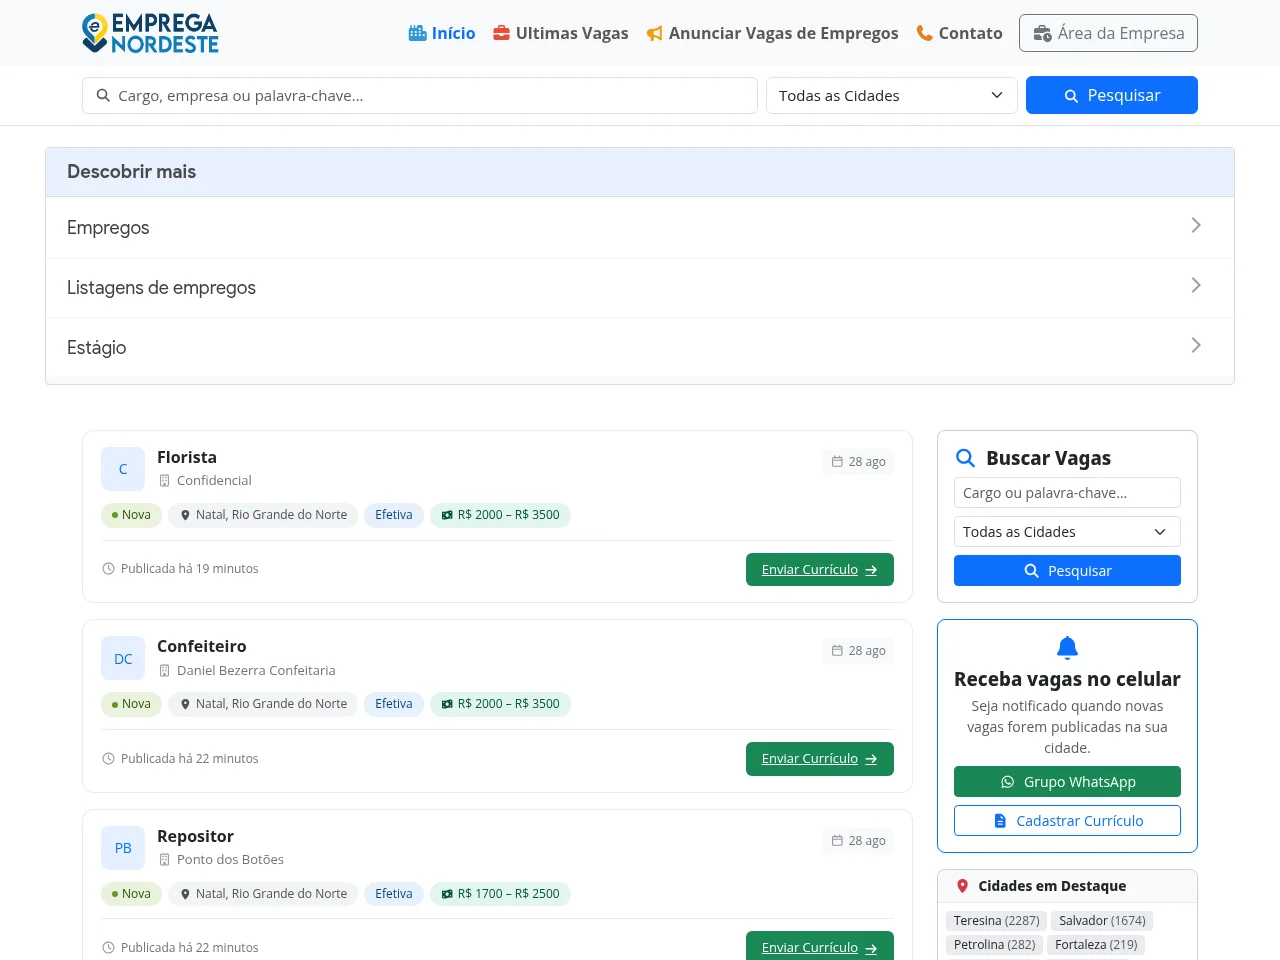Image resolution: width=1280 pixels, height=960 pixels.
Task: Open the Área da Empresa button
Action: (x=1108, y=33)
